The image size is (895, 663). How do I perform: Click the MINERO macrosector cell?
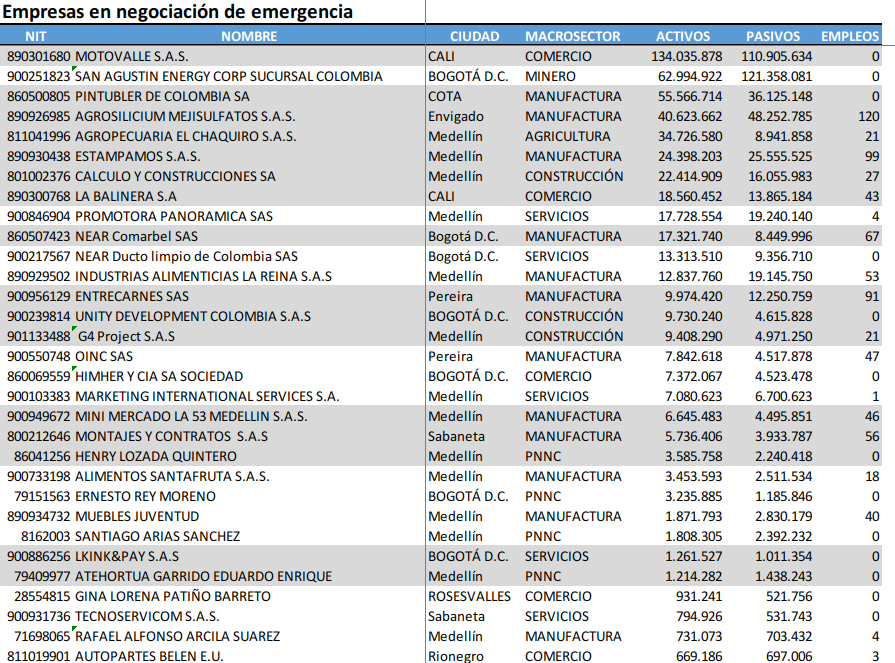coord(550,76)
